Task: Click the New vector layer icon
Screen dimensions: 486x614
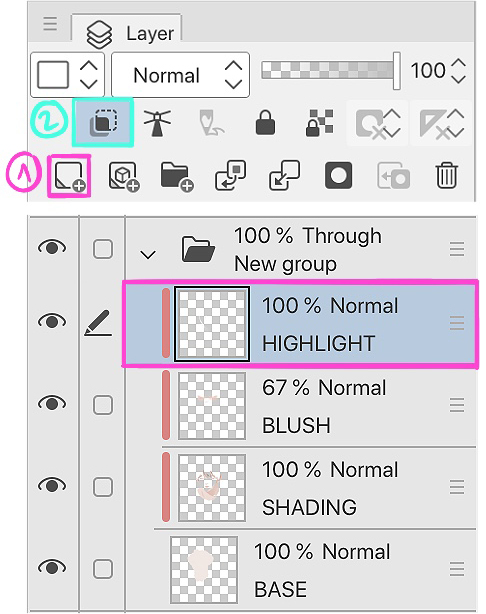Action: coord(124,176)
